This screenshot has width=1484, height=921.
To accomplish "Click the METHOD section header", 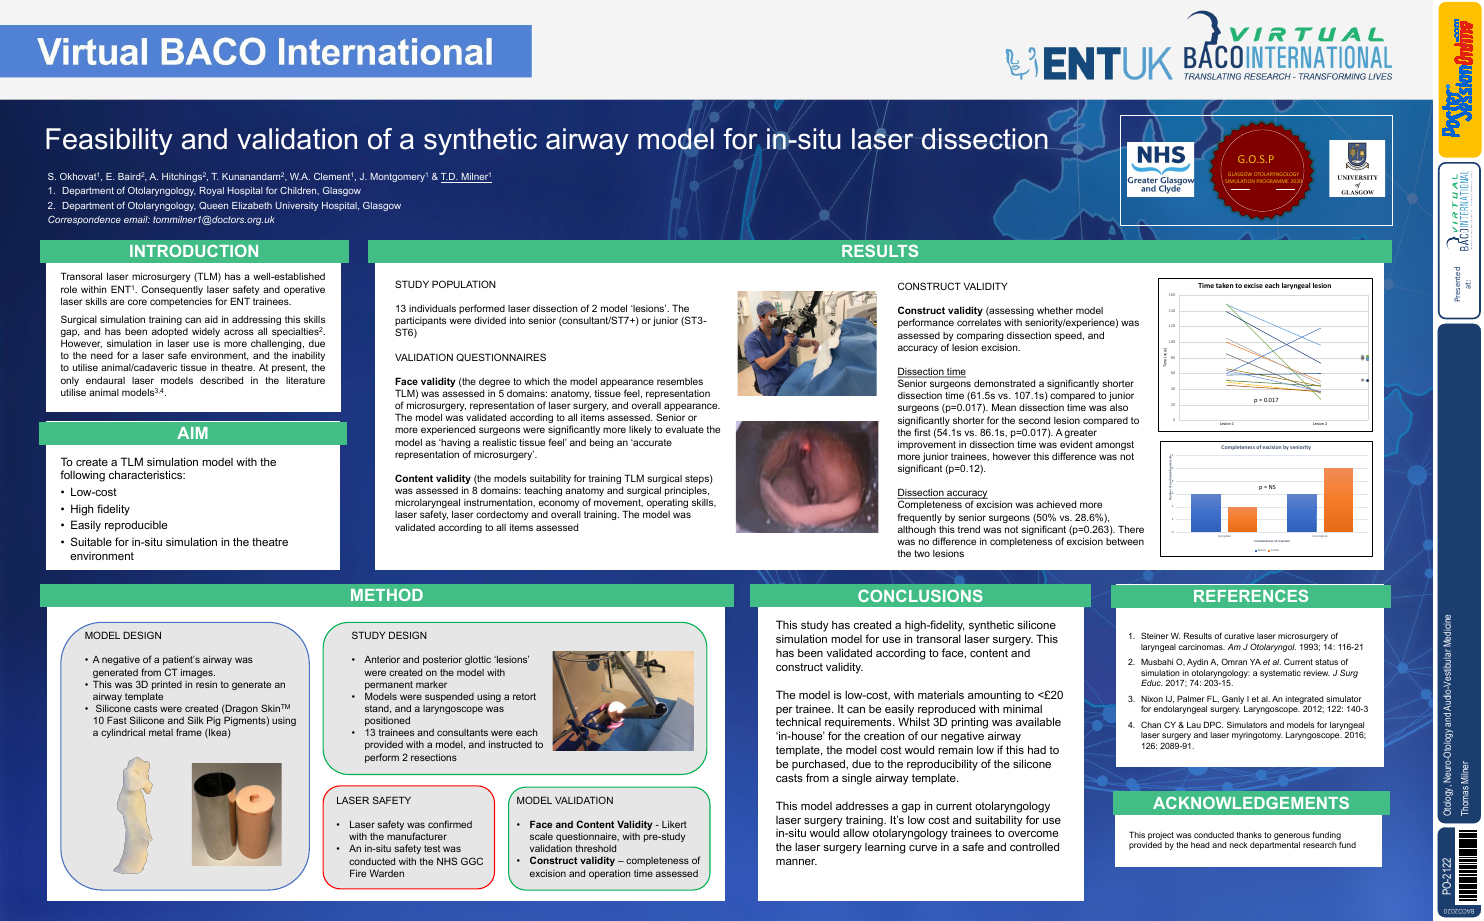I will coord(387,595).
